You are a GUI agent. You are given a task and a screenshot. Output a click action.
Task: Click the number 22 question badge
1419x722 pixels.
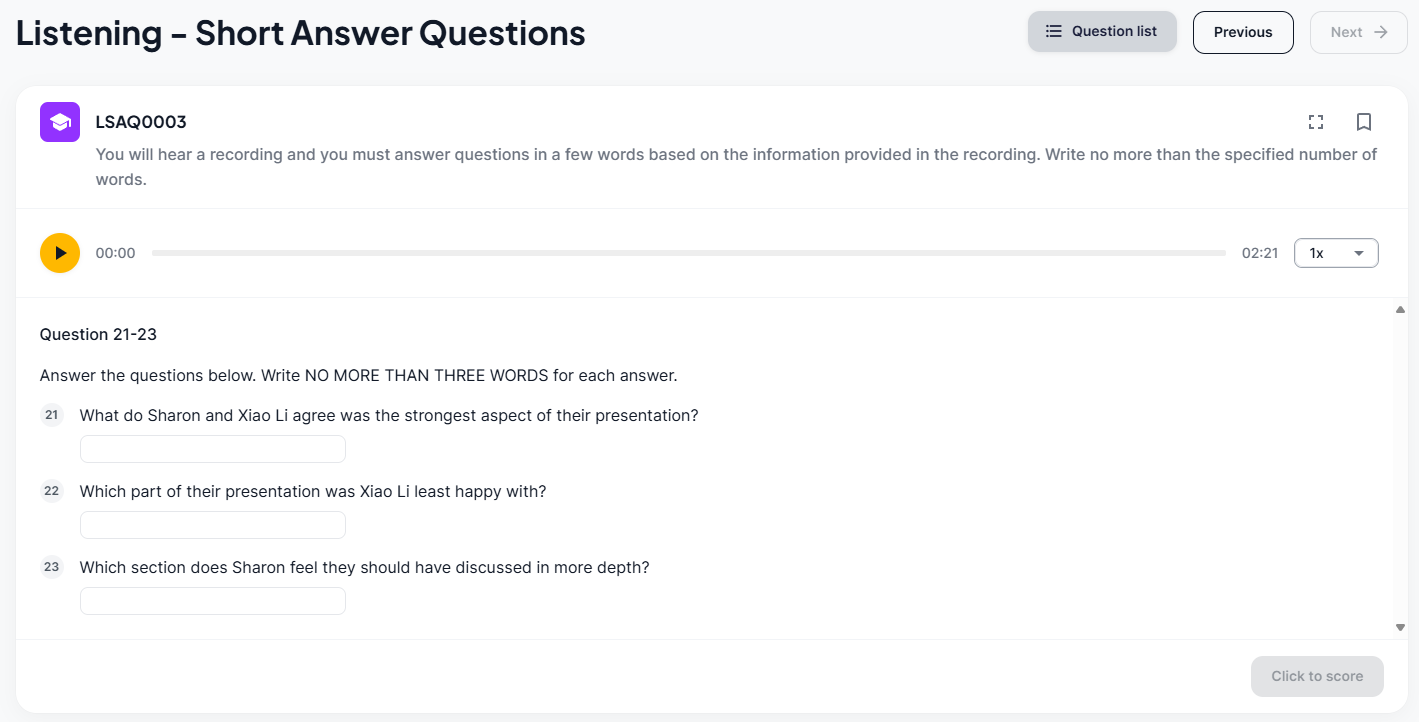click(52, 491)
